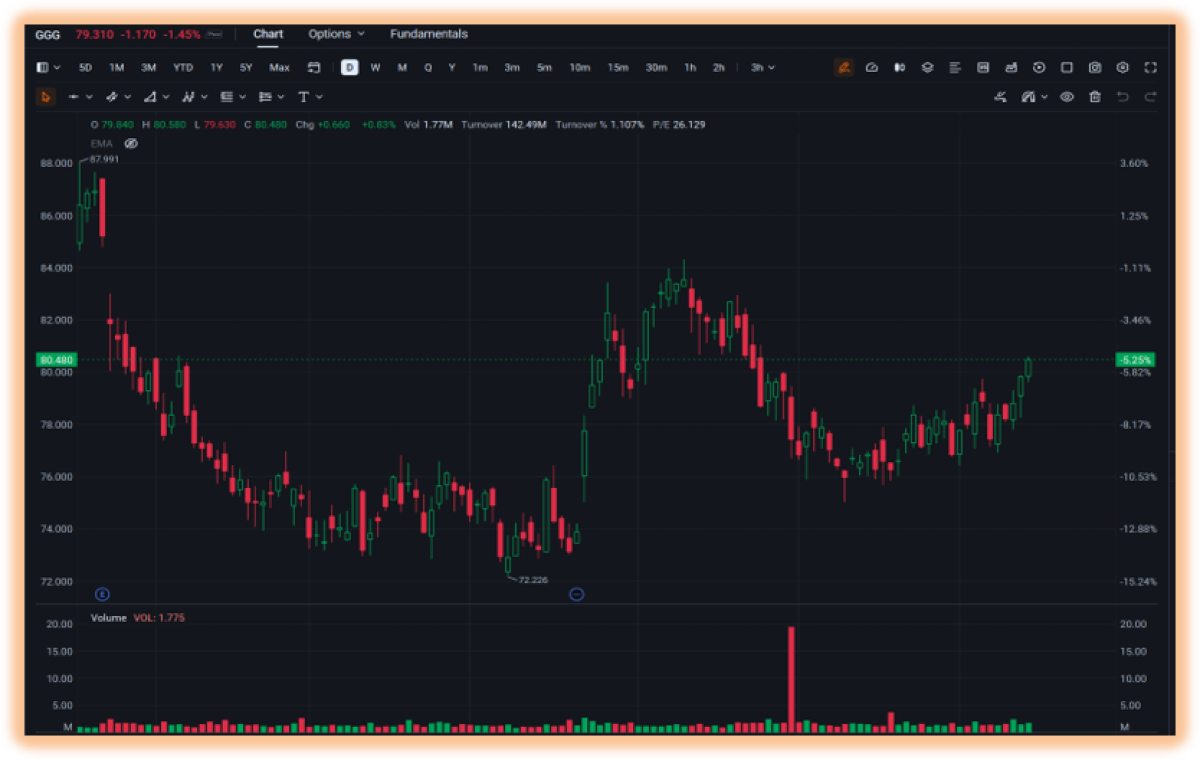Select the 5Y time range
The width and height of the screenshot is (1200, 760).
click(246, 68)
